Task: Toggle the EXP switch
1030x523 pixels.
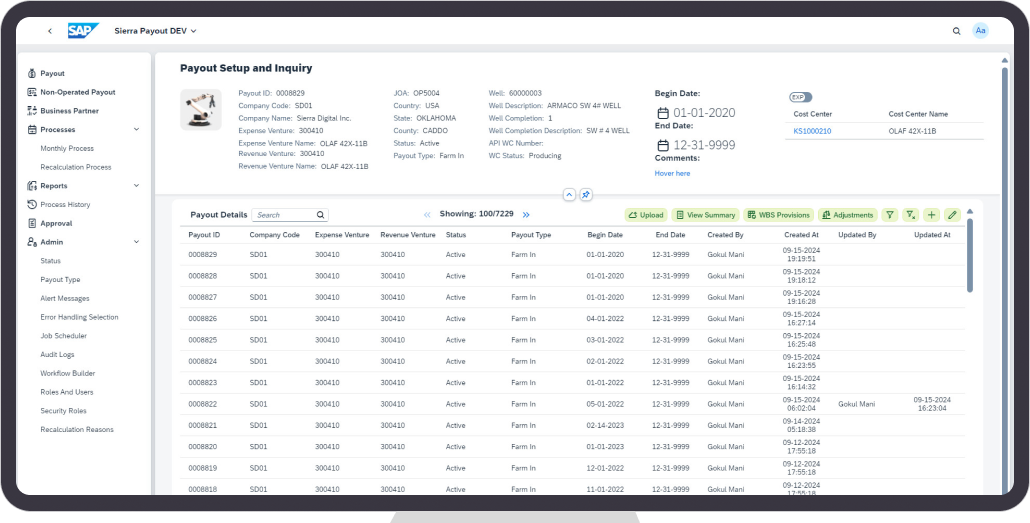Action: coord(800,97)
